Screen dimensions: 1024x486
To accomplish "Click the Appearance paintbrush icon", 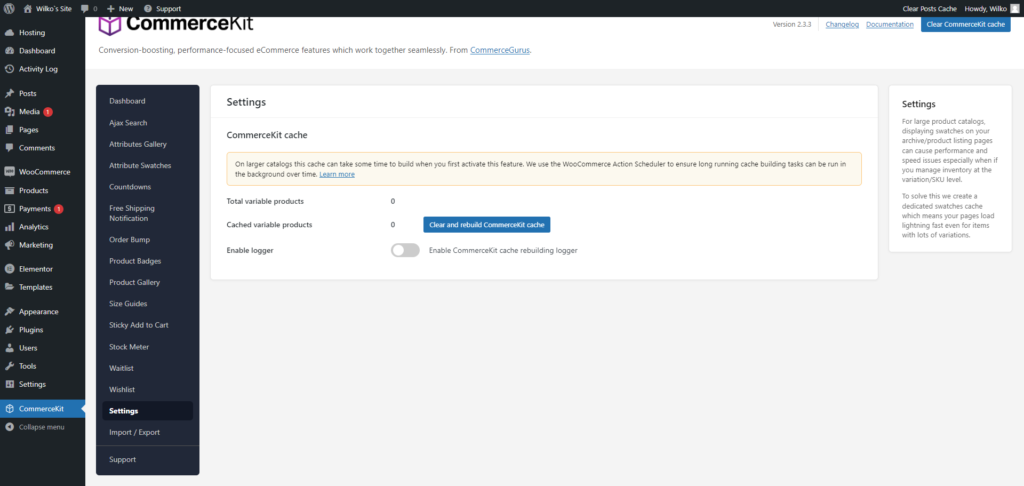I will click(9, 312).
